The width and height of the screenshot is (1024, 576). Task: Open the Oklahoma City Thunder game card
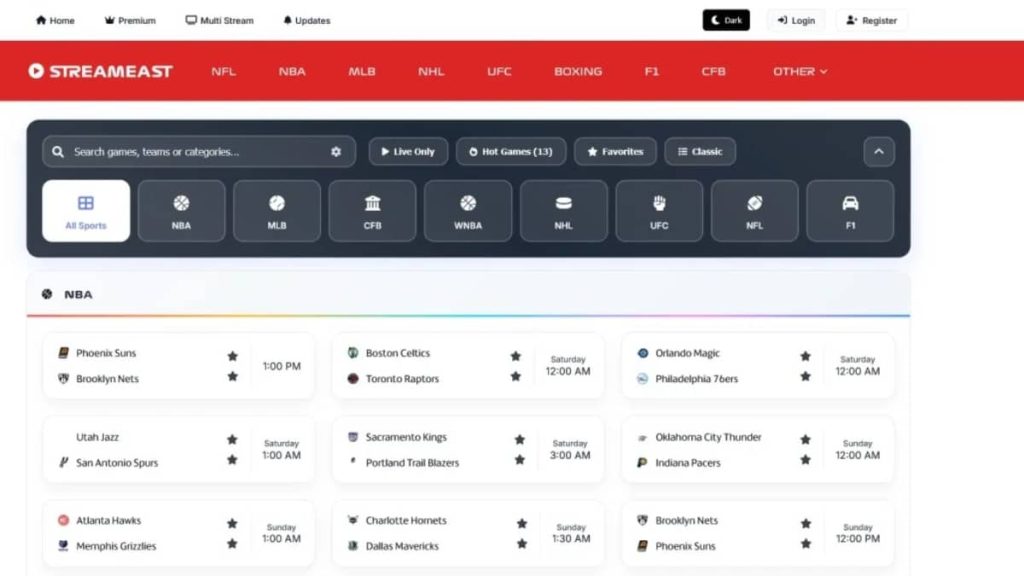pos(758,449)
